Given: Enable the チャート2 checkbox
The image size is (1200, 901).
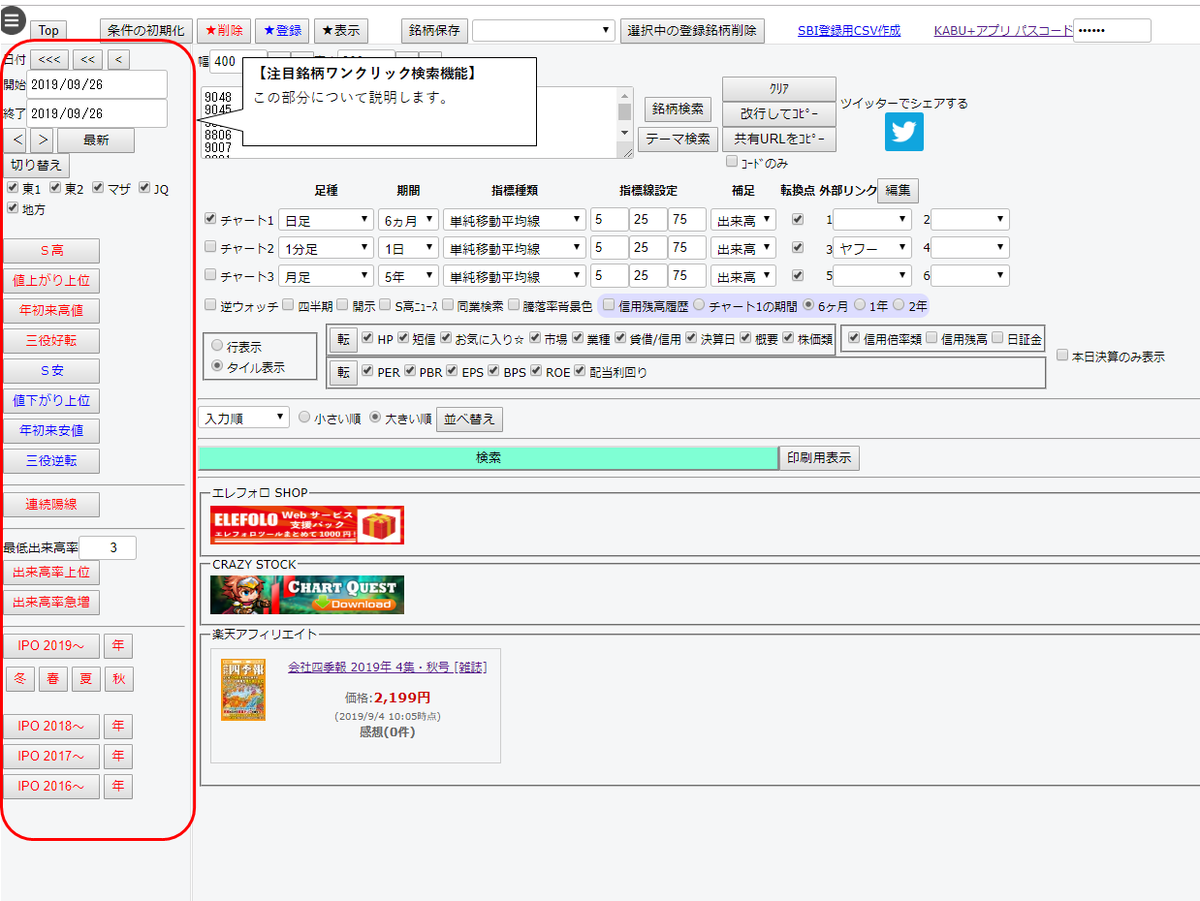Looking at the screenshot, I should pos(210,246).
